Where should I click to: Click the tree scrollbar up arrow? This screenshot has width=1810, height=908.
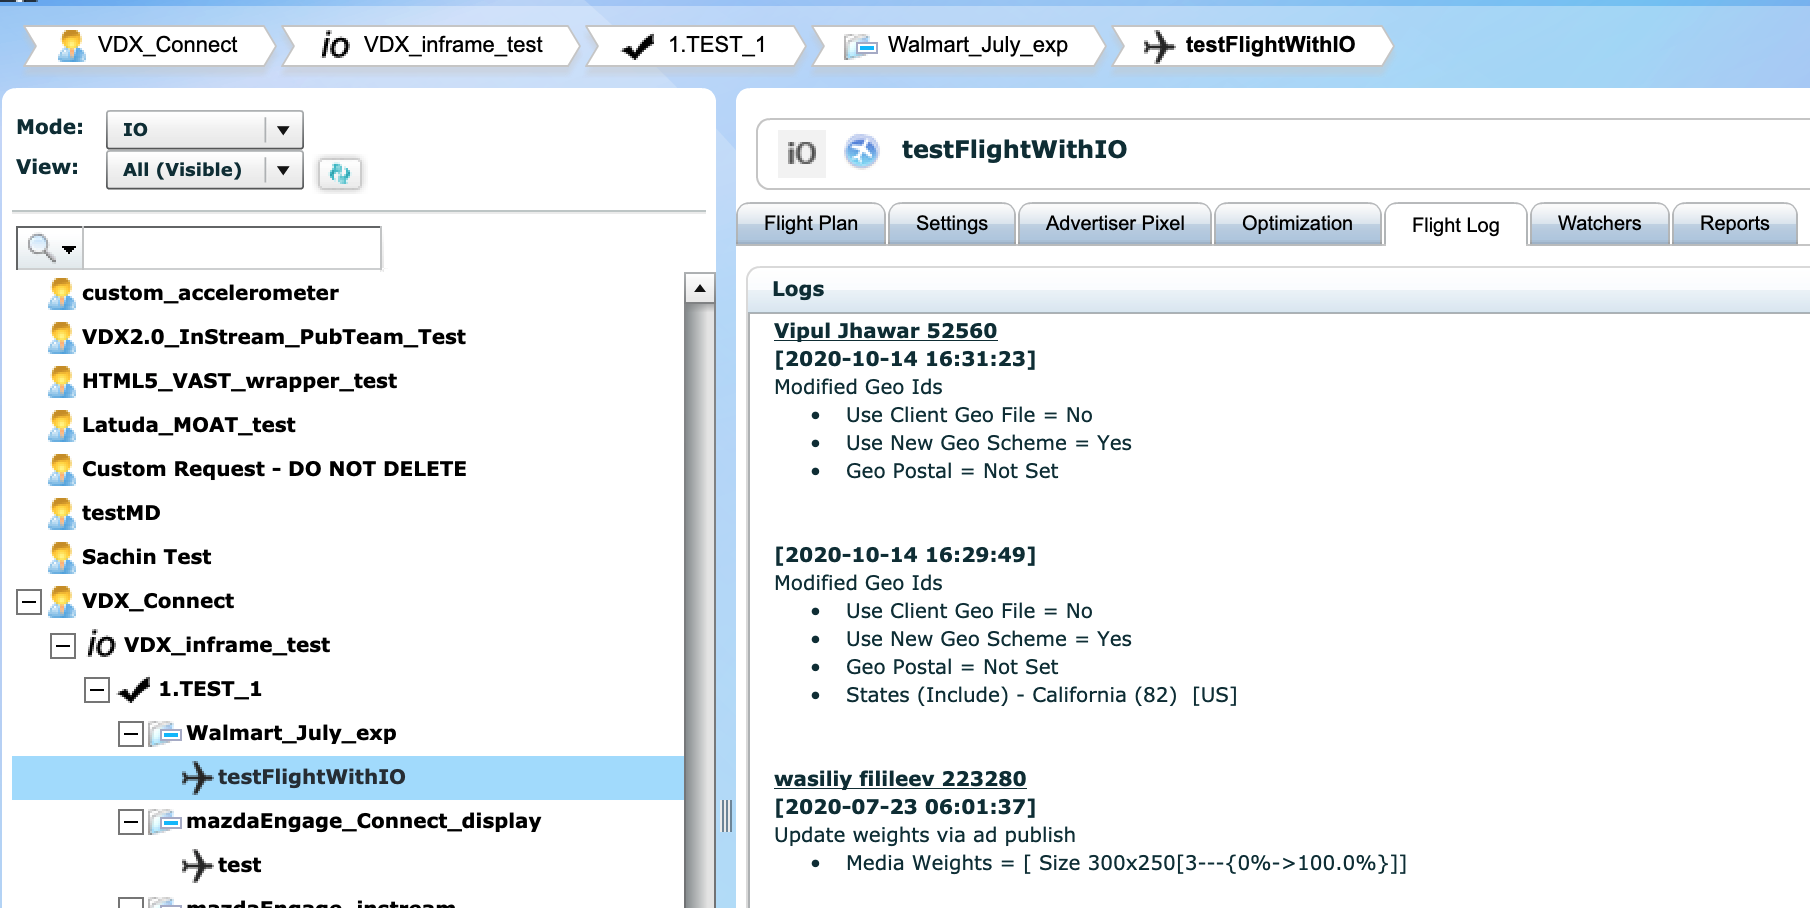tap(700, 288)
